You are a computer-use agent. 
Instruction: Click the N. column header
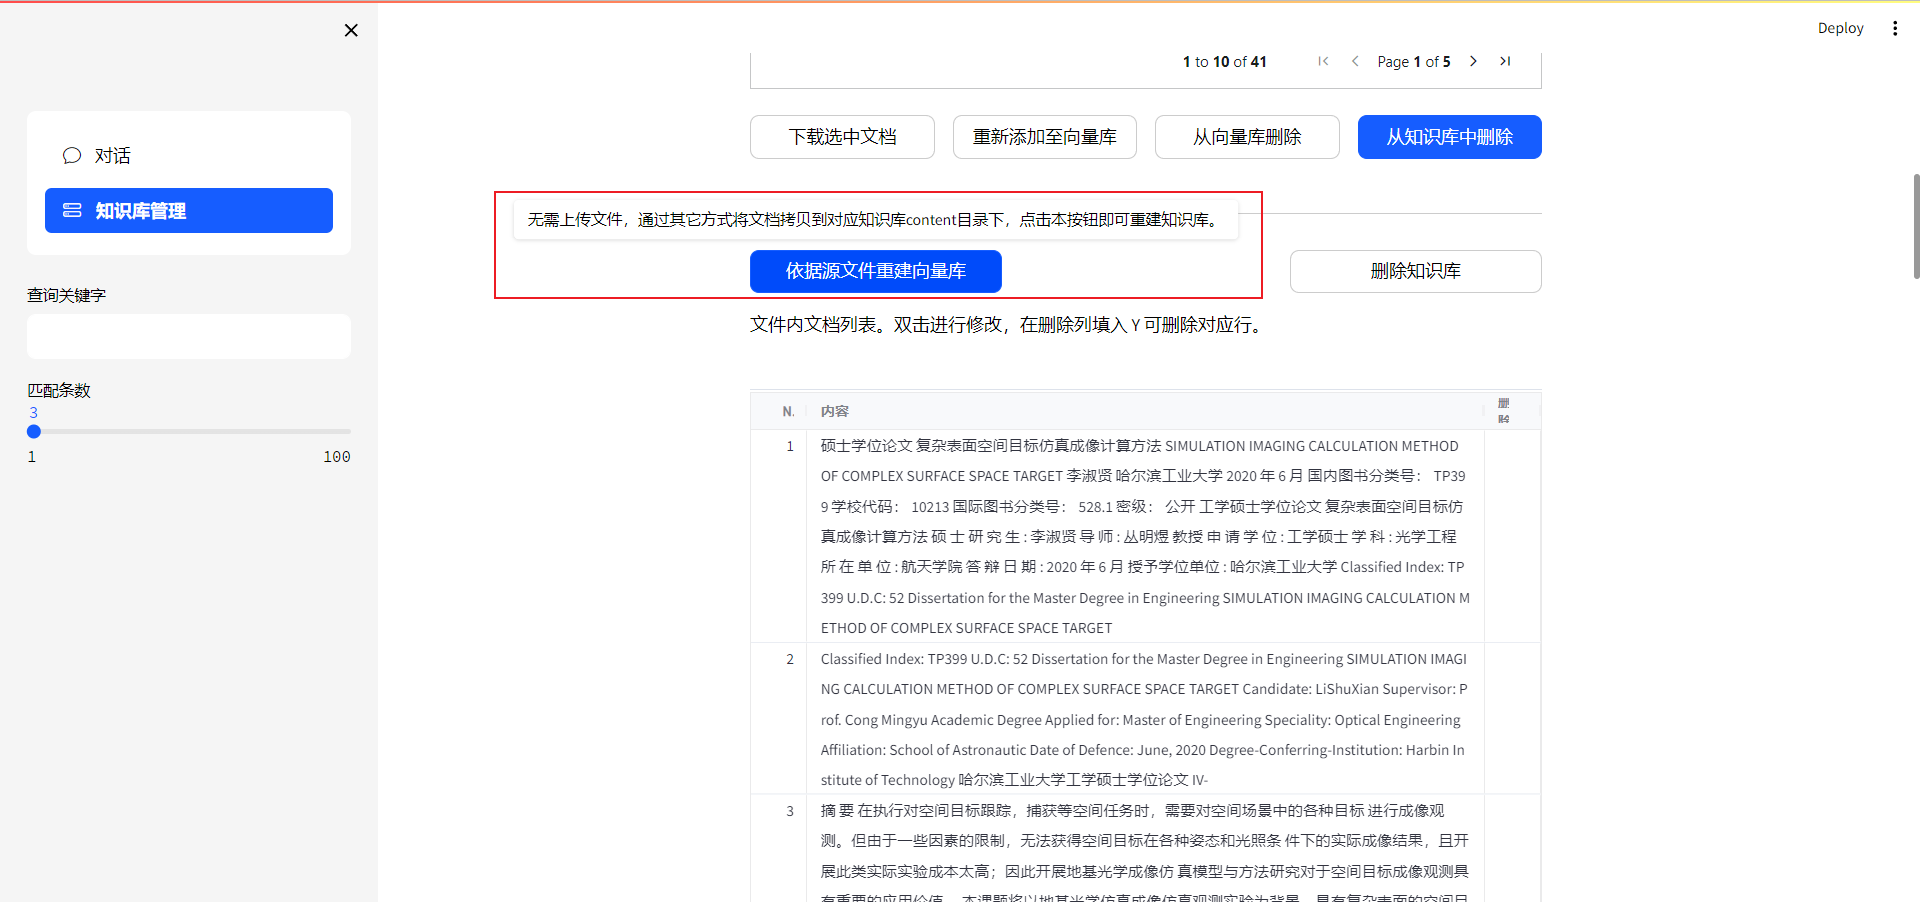(x=780, y=411)
